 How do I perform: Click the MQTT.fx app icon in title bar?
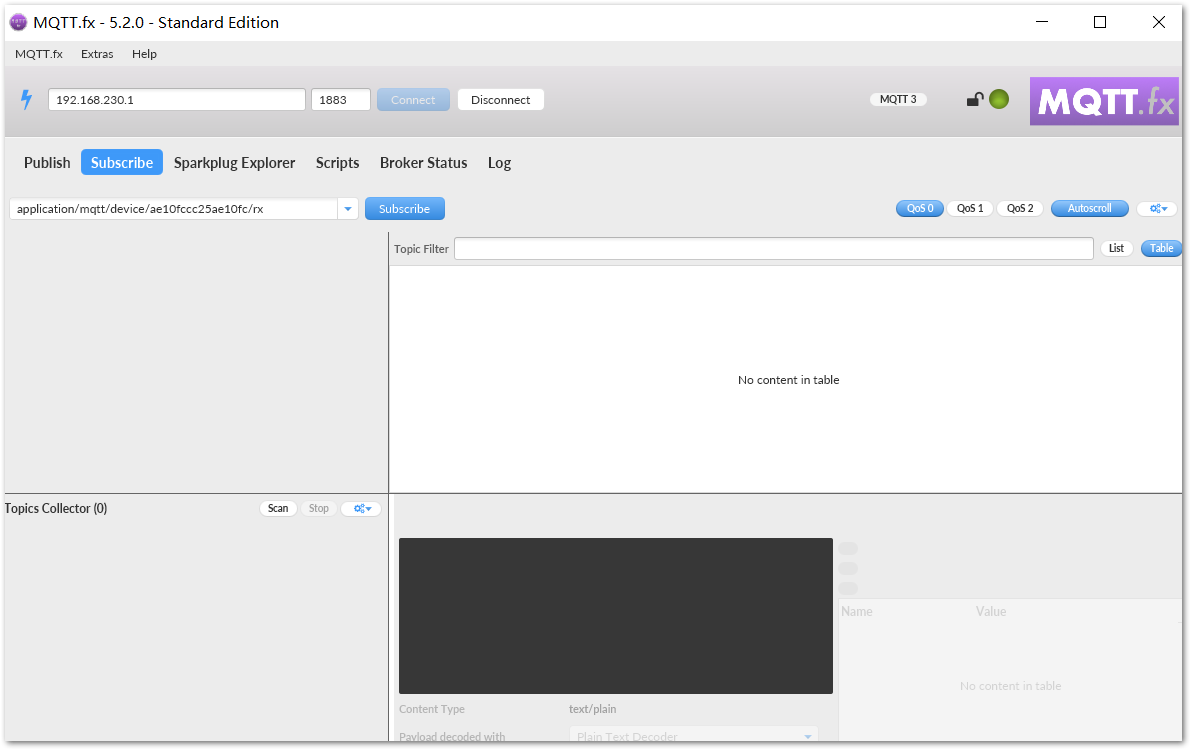(18, 22)
